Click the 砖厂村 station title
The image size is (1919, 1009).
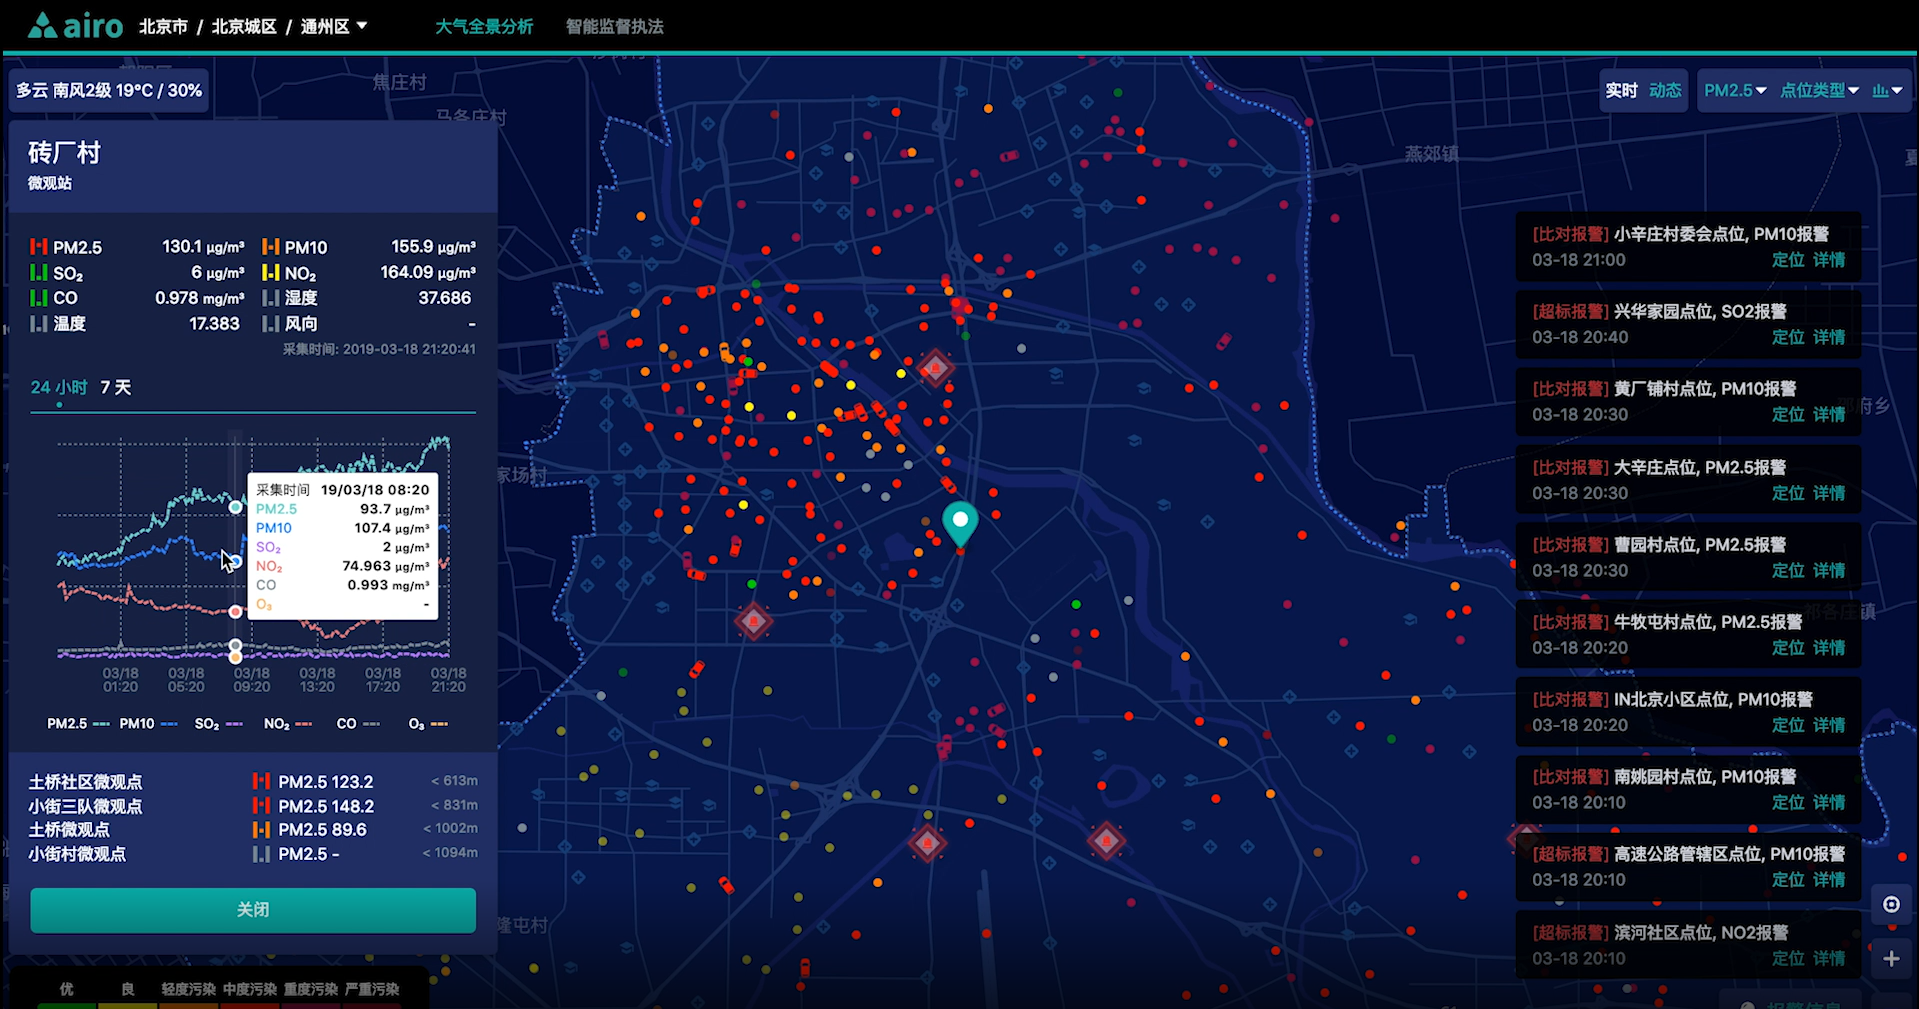tap(65, 153)
